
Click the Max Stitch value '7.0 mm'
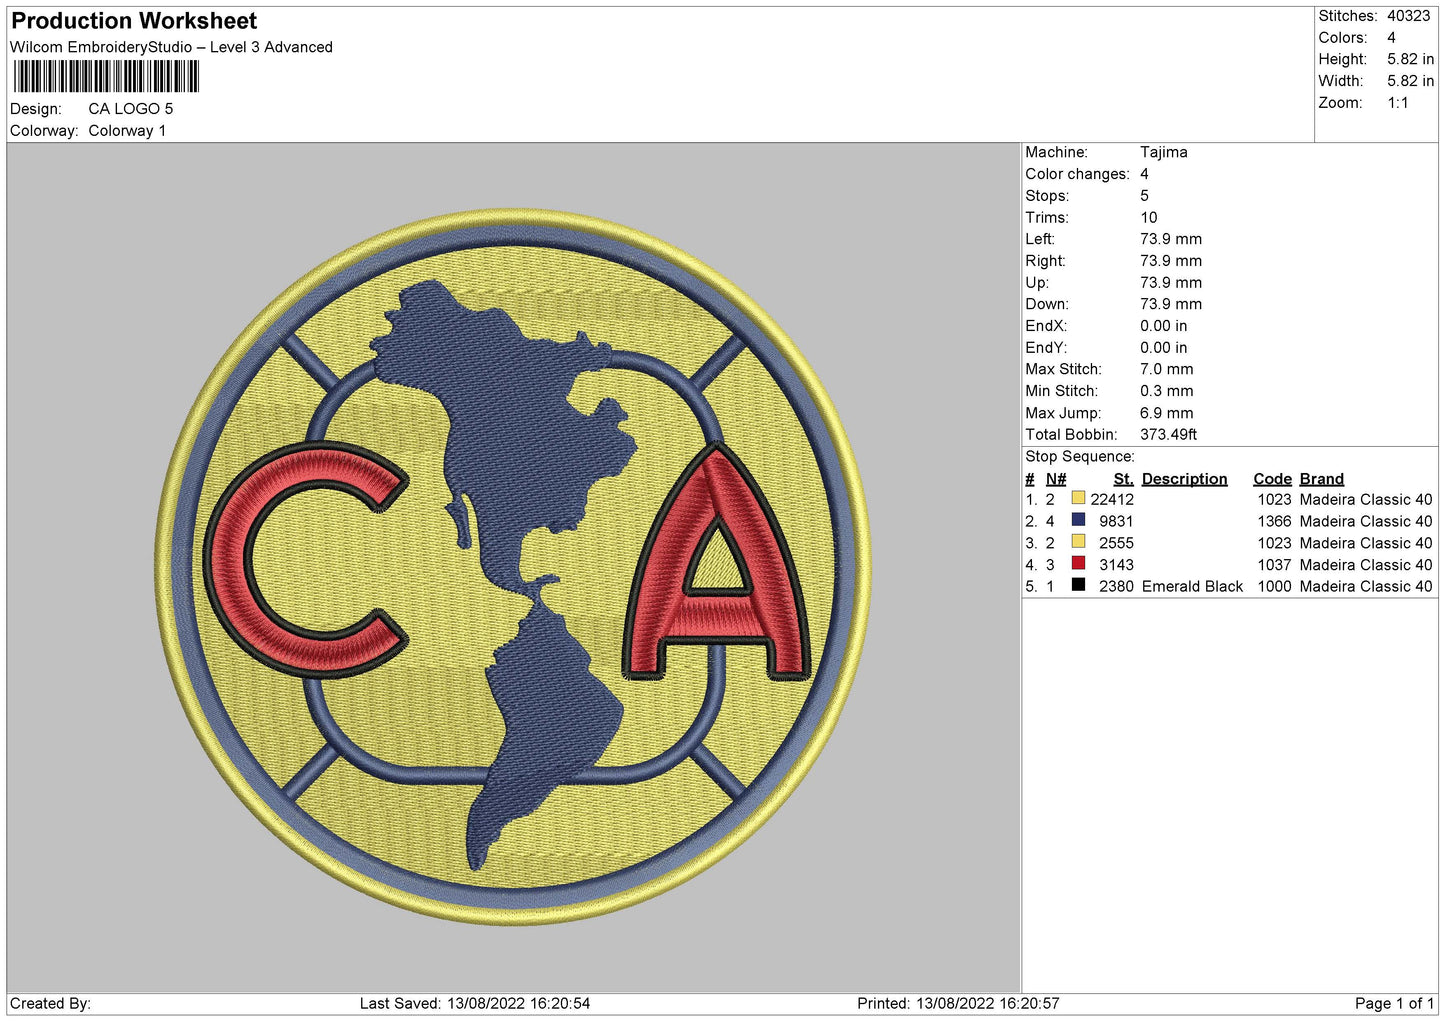[x=1167, y=370]
